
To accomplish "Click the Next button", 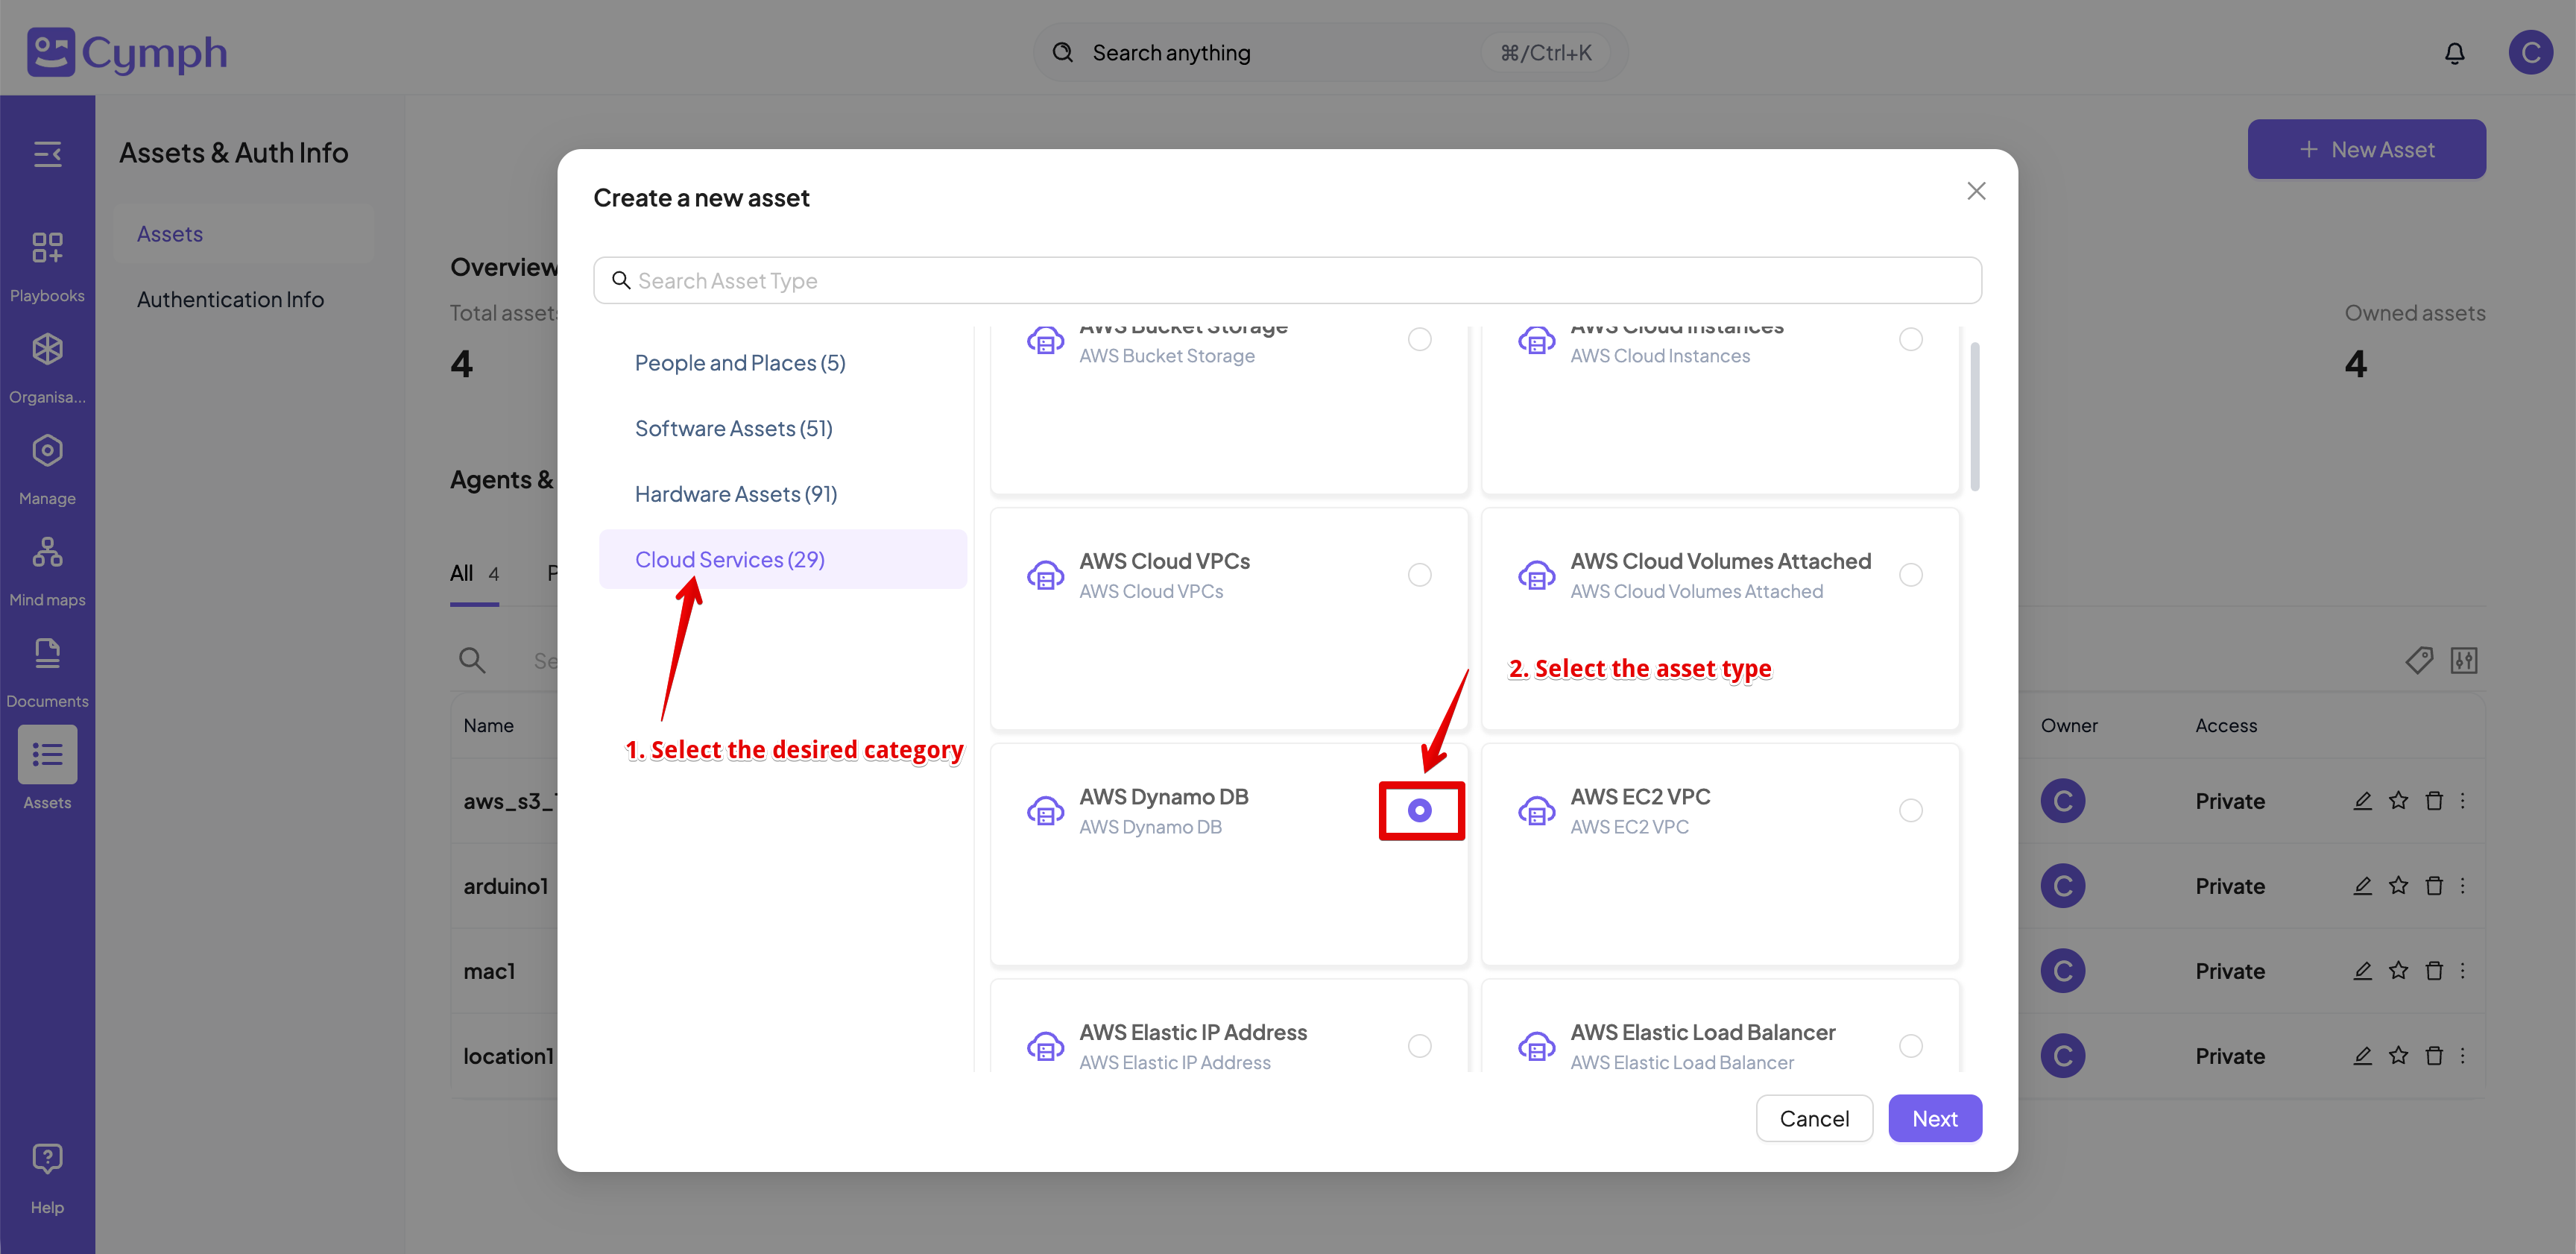I will (x=1934, y=1118).
